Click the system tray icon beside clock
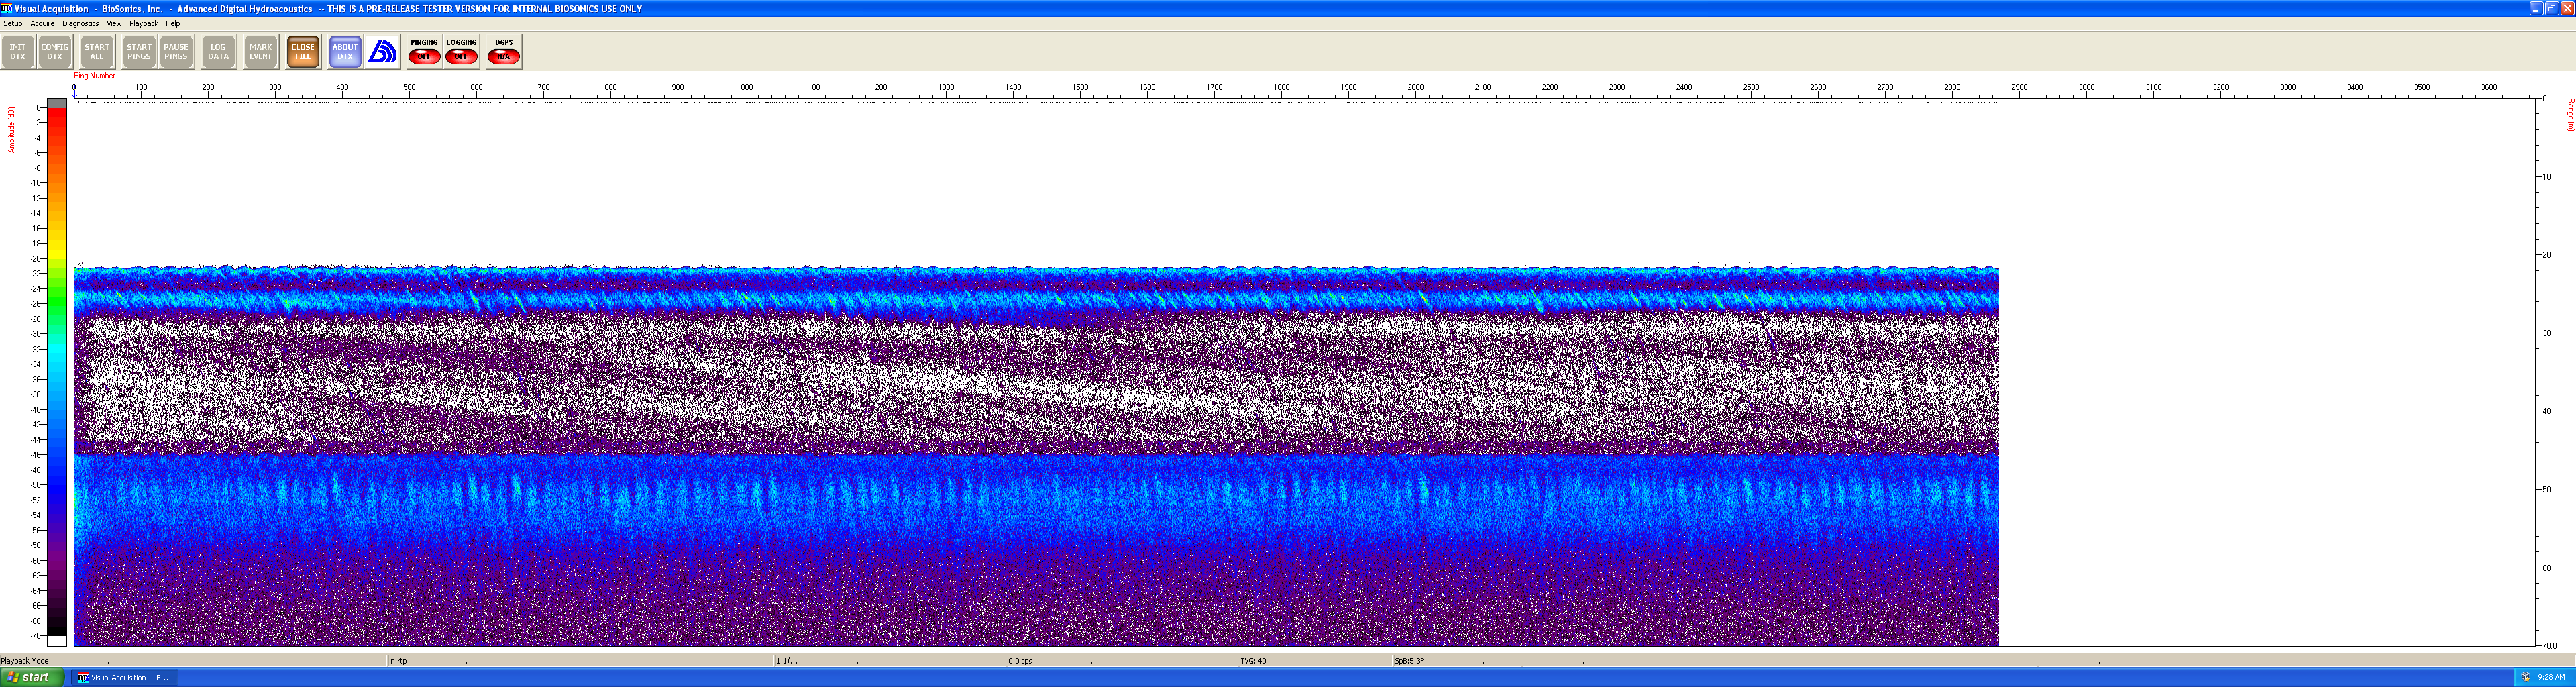 2525,677
